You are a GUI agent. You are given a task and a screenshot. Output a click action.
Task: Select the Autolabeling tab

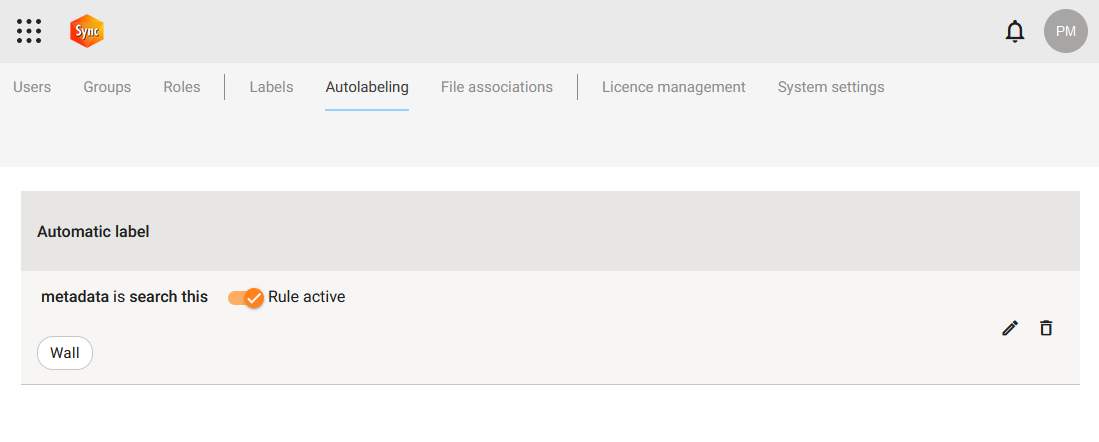coord(367,87)
